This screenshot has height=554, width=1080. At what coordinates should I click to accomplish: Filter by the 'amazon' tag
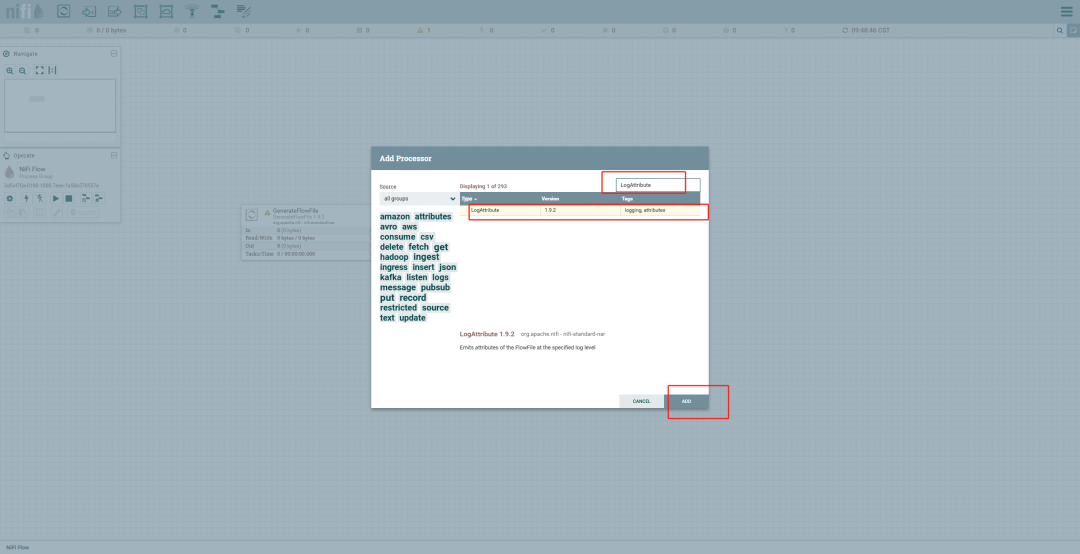395,216
